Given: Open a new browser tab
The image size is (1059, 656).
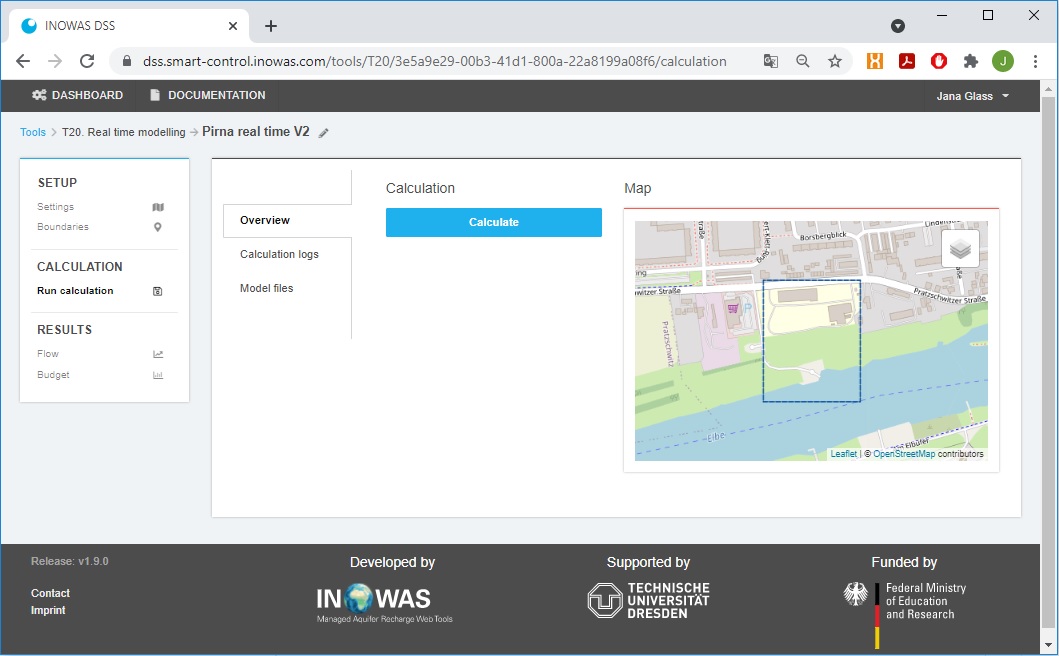Looking at the screenshot, I should (x=271, y=26).
